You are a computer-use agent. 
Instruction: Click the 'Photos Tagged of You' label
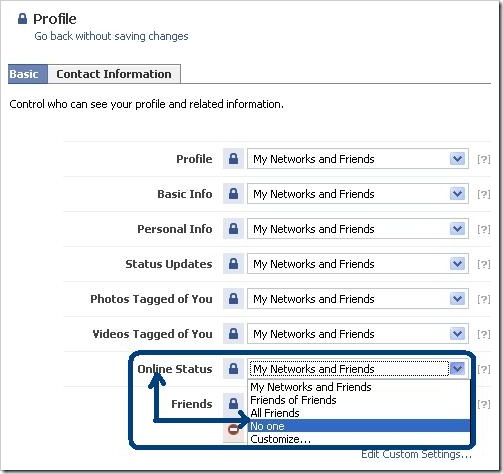click(x=151, y=299)
